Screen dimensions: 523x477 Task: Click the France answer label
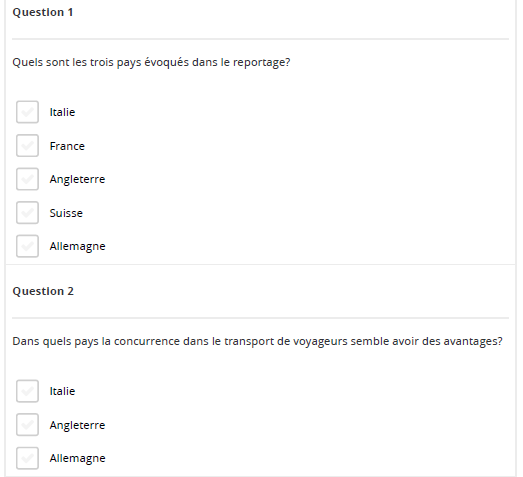[67, 146]
